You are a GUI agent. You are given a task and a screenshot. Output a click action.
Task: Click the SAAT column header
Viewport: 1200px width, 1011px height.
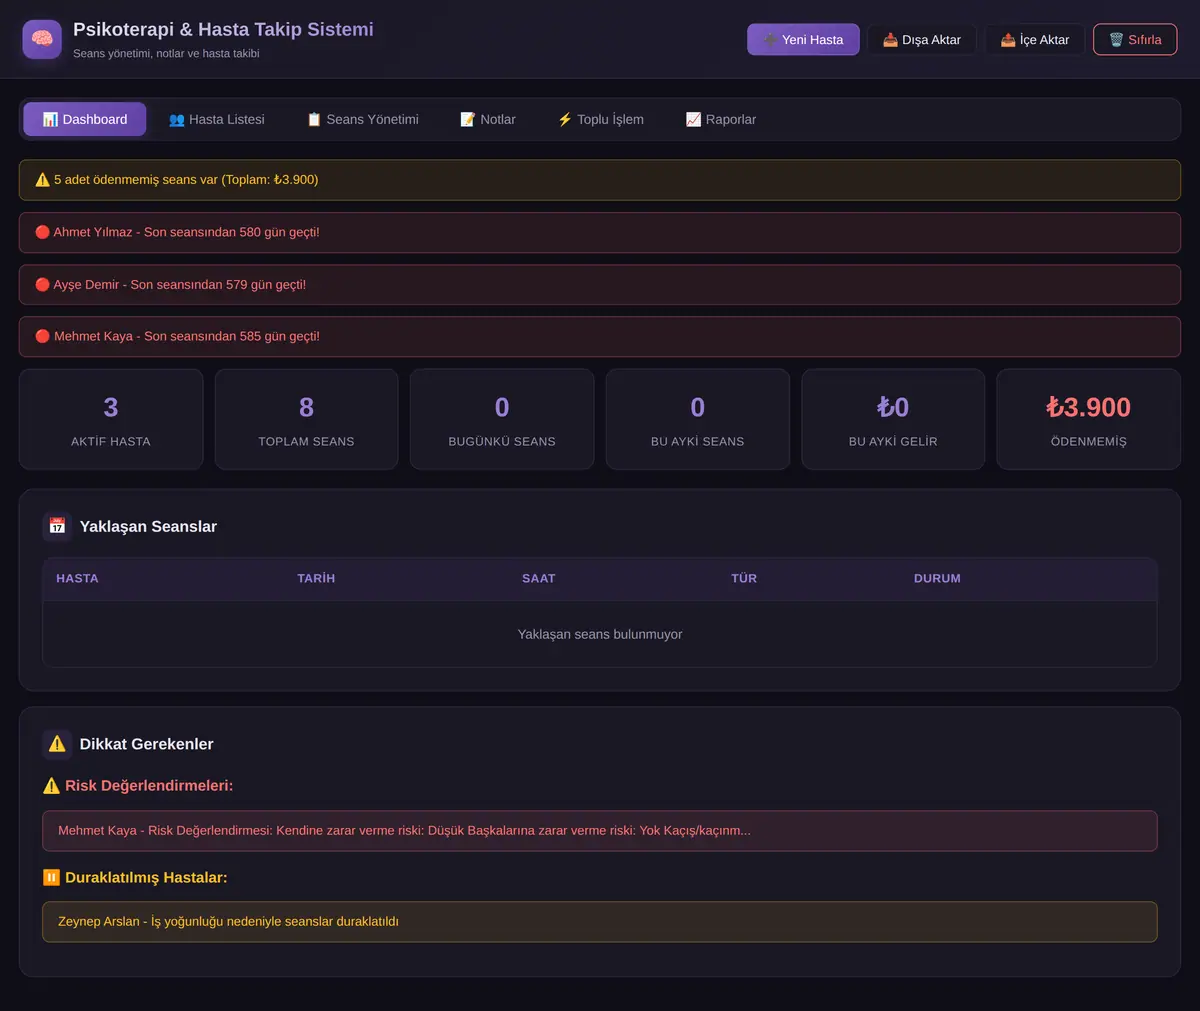[538, 578]
